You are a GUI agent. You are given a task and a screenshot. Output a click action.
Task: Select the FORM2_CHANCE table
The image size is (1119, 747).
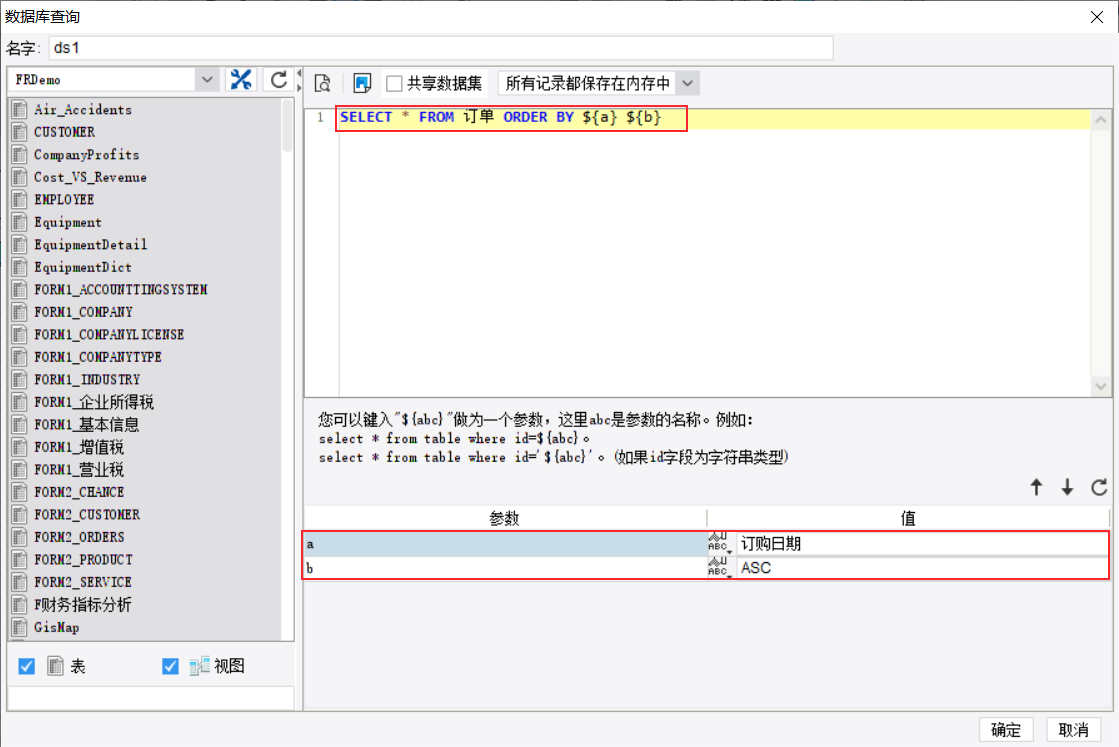[x=79, y=492]
